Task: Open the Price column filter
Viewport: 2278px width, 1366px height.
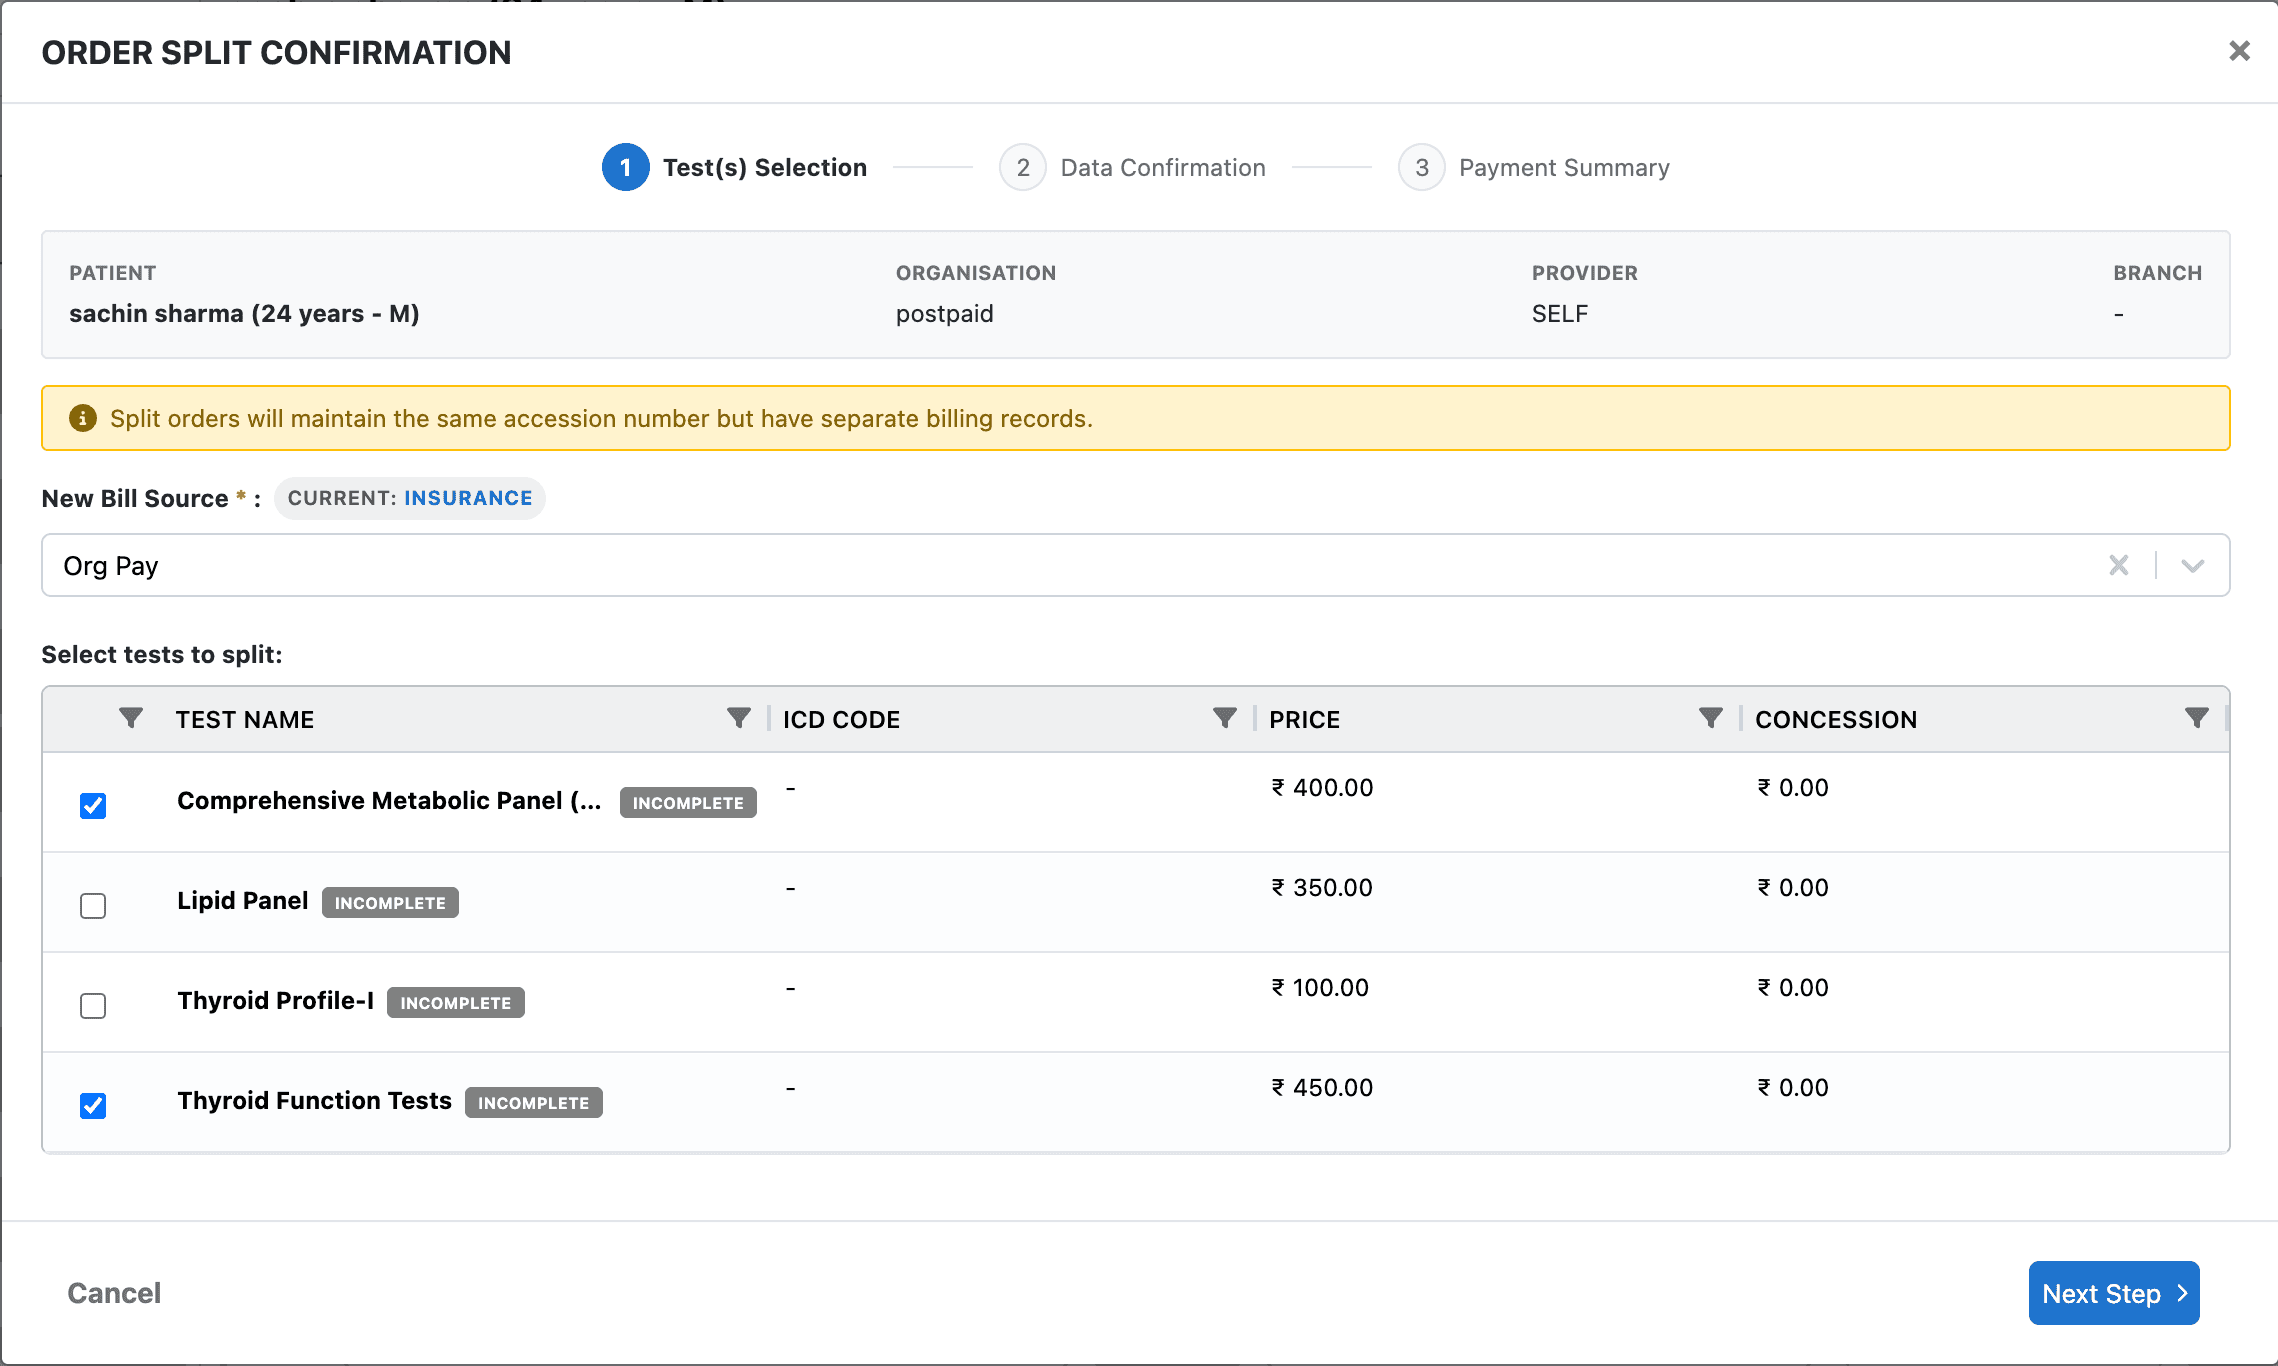Action: pyautogui.click(x=1711, y=718)
